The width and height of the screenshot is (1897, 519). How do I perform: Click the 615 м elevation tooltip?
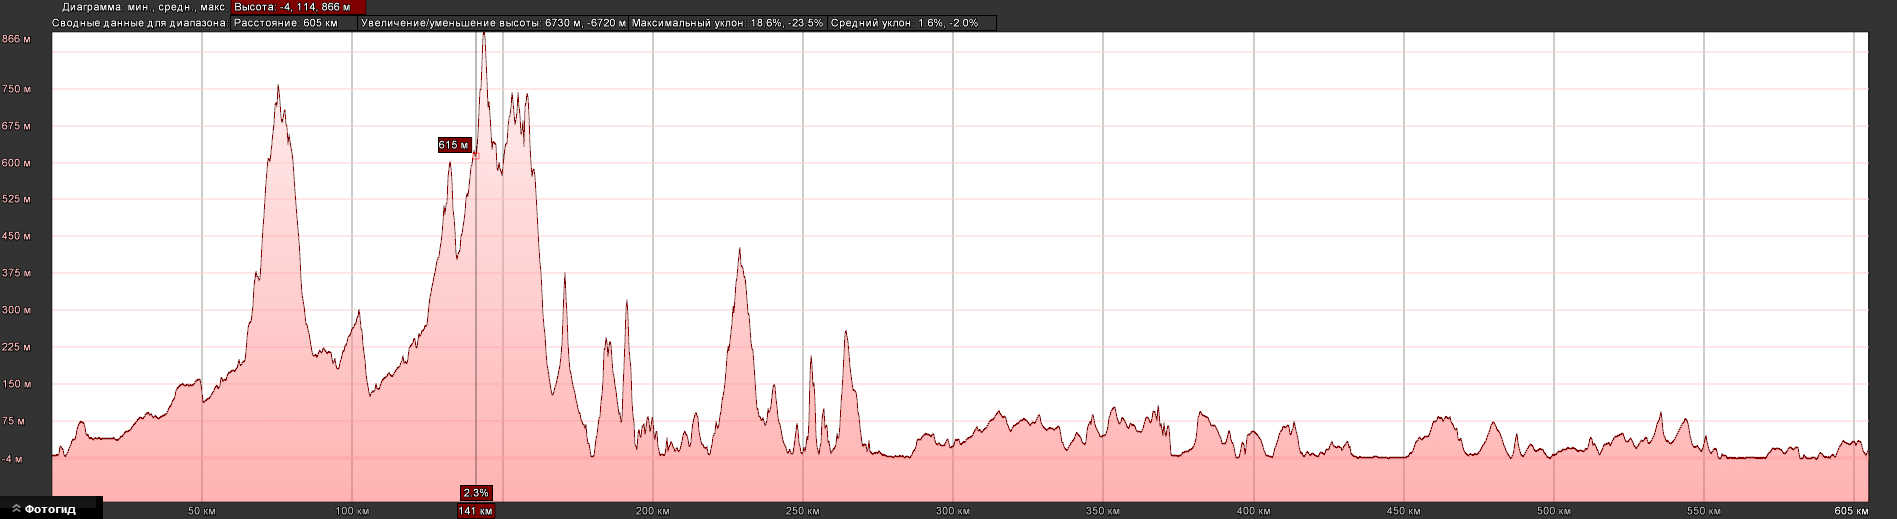pyautogui.click(x=454, y=145)
